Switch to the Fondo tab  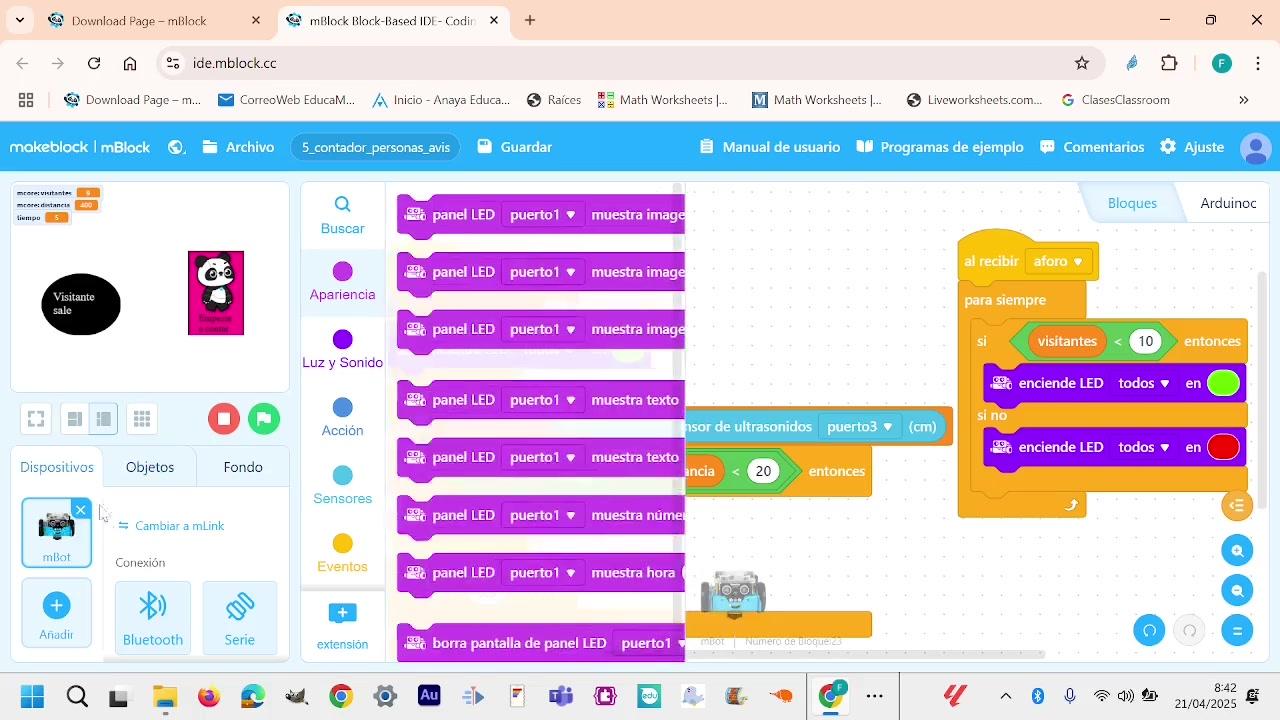click(243, 467)
